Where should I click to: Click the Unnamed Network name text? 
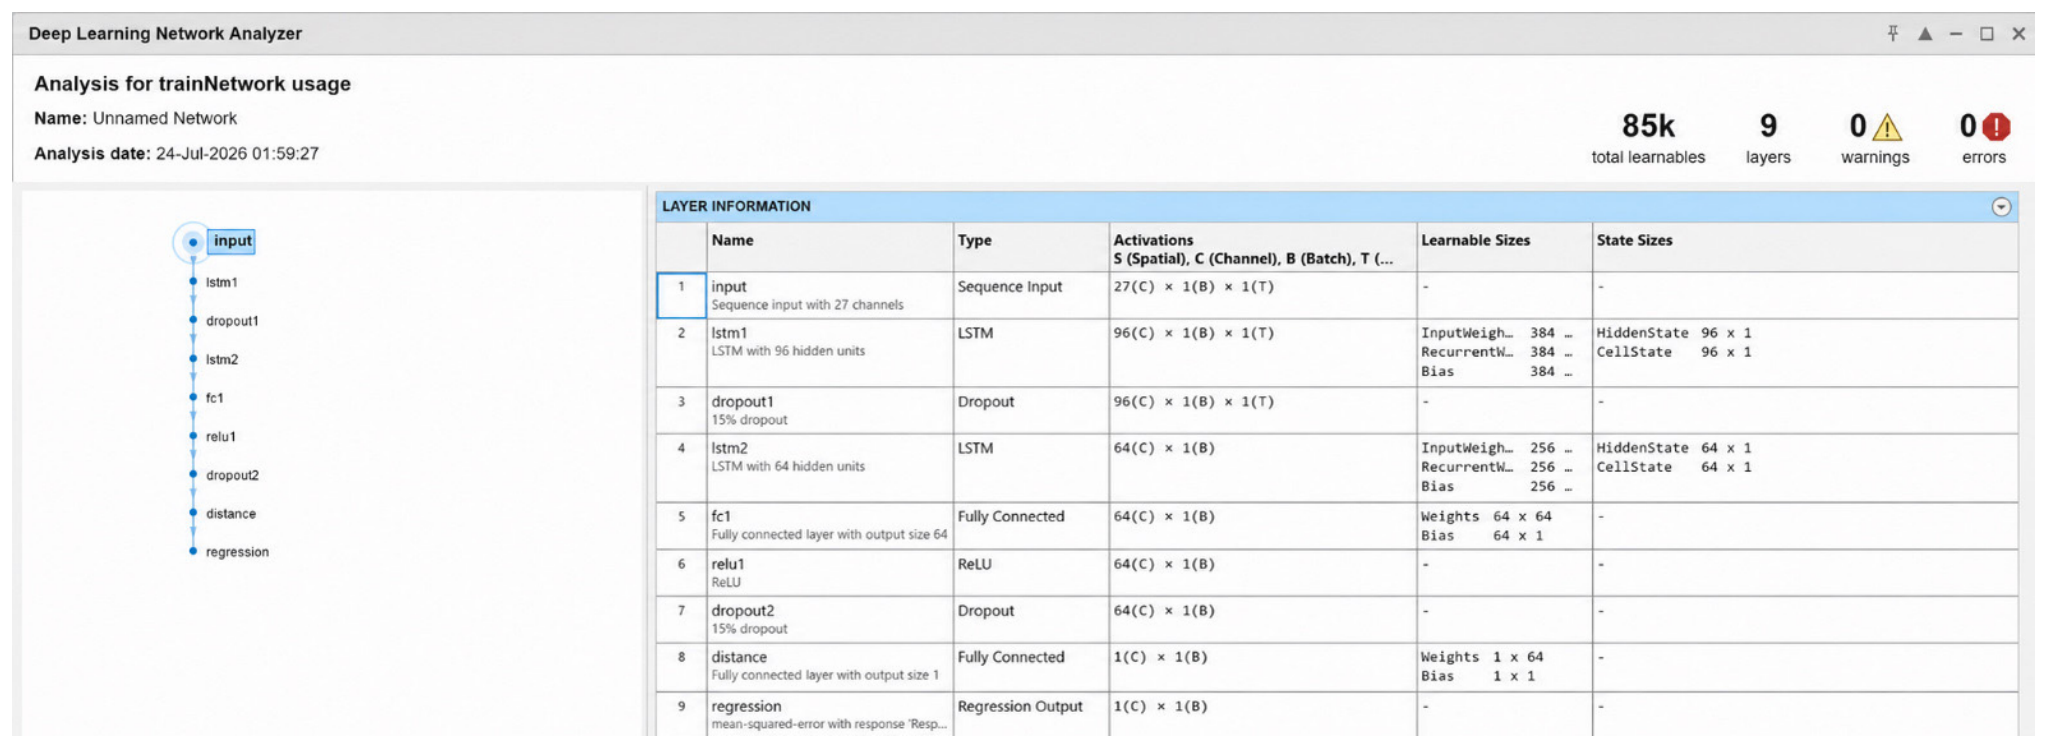[x=165, y=118]
